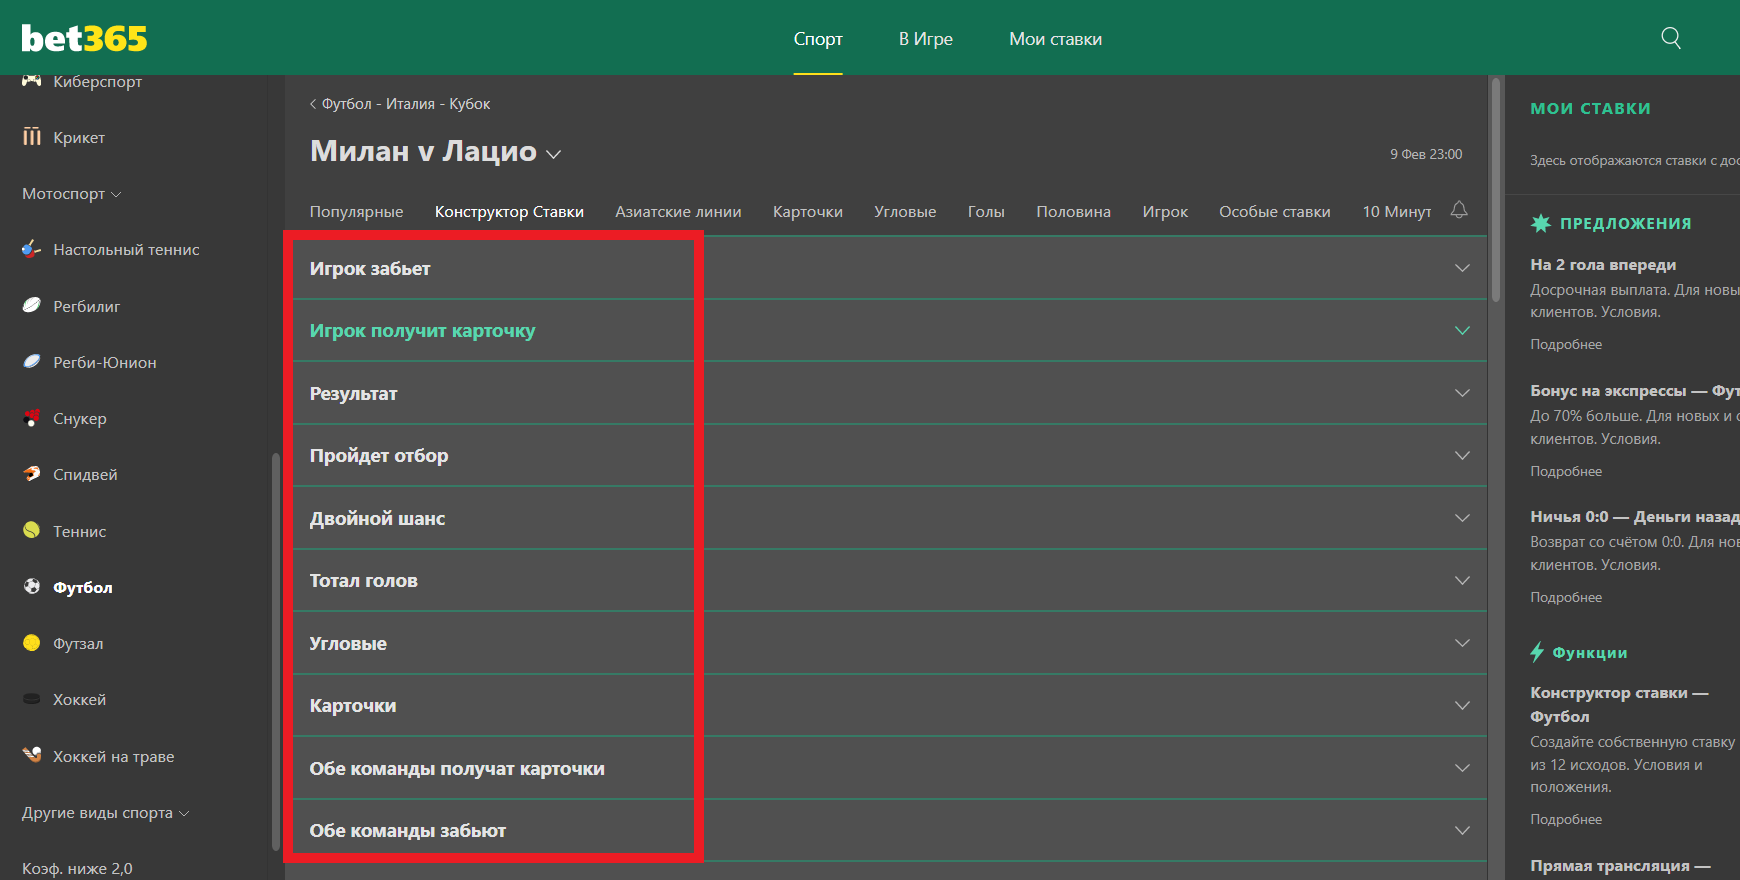Open the Хоккей на траве sidebar entry
This screenshot has height=880, width=1740.
113,756
